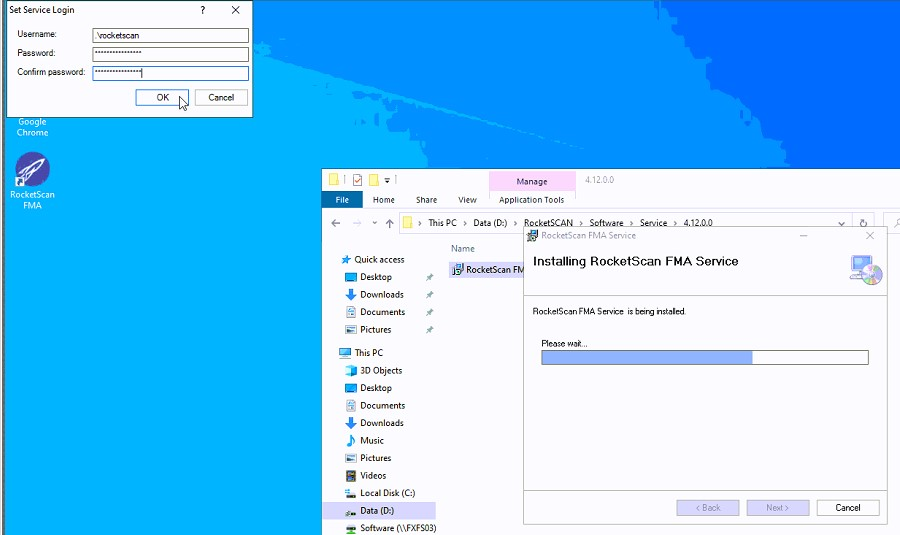This screenshot has width=900, height=535.
Task: Confirm the Set Service Login dialog with OK
Action: tap(162, 98)
